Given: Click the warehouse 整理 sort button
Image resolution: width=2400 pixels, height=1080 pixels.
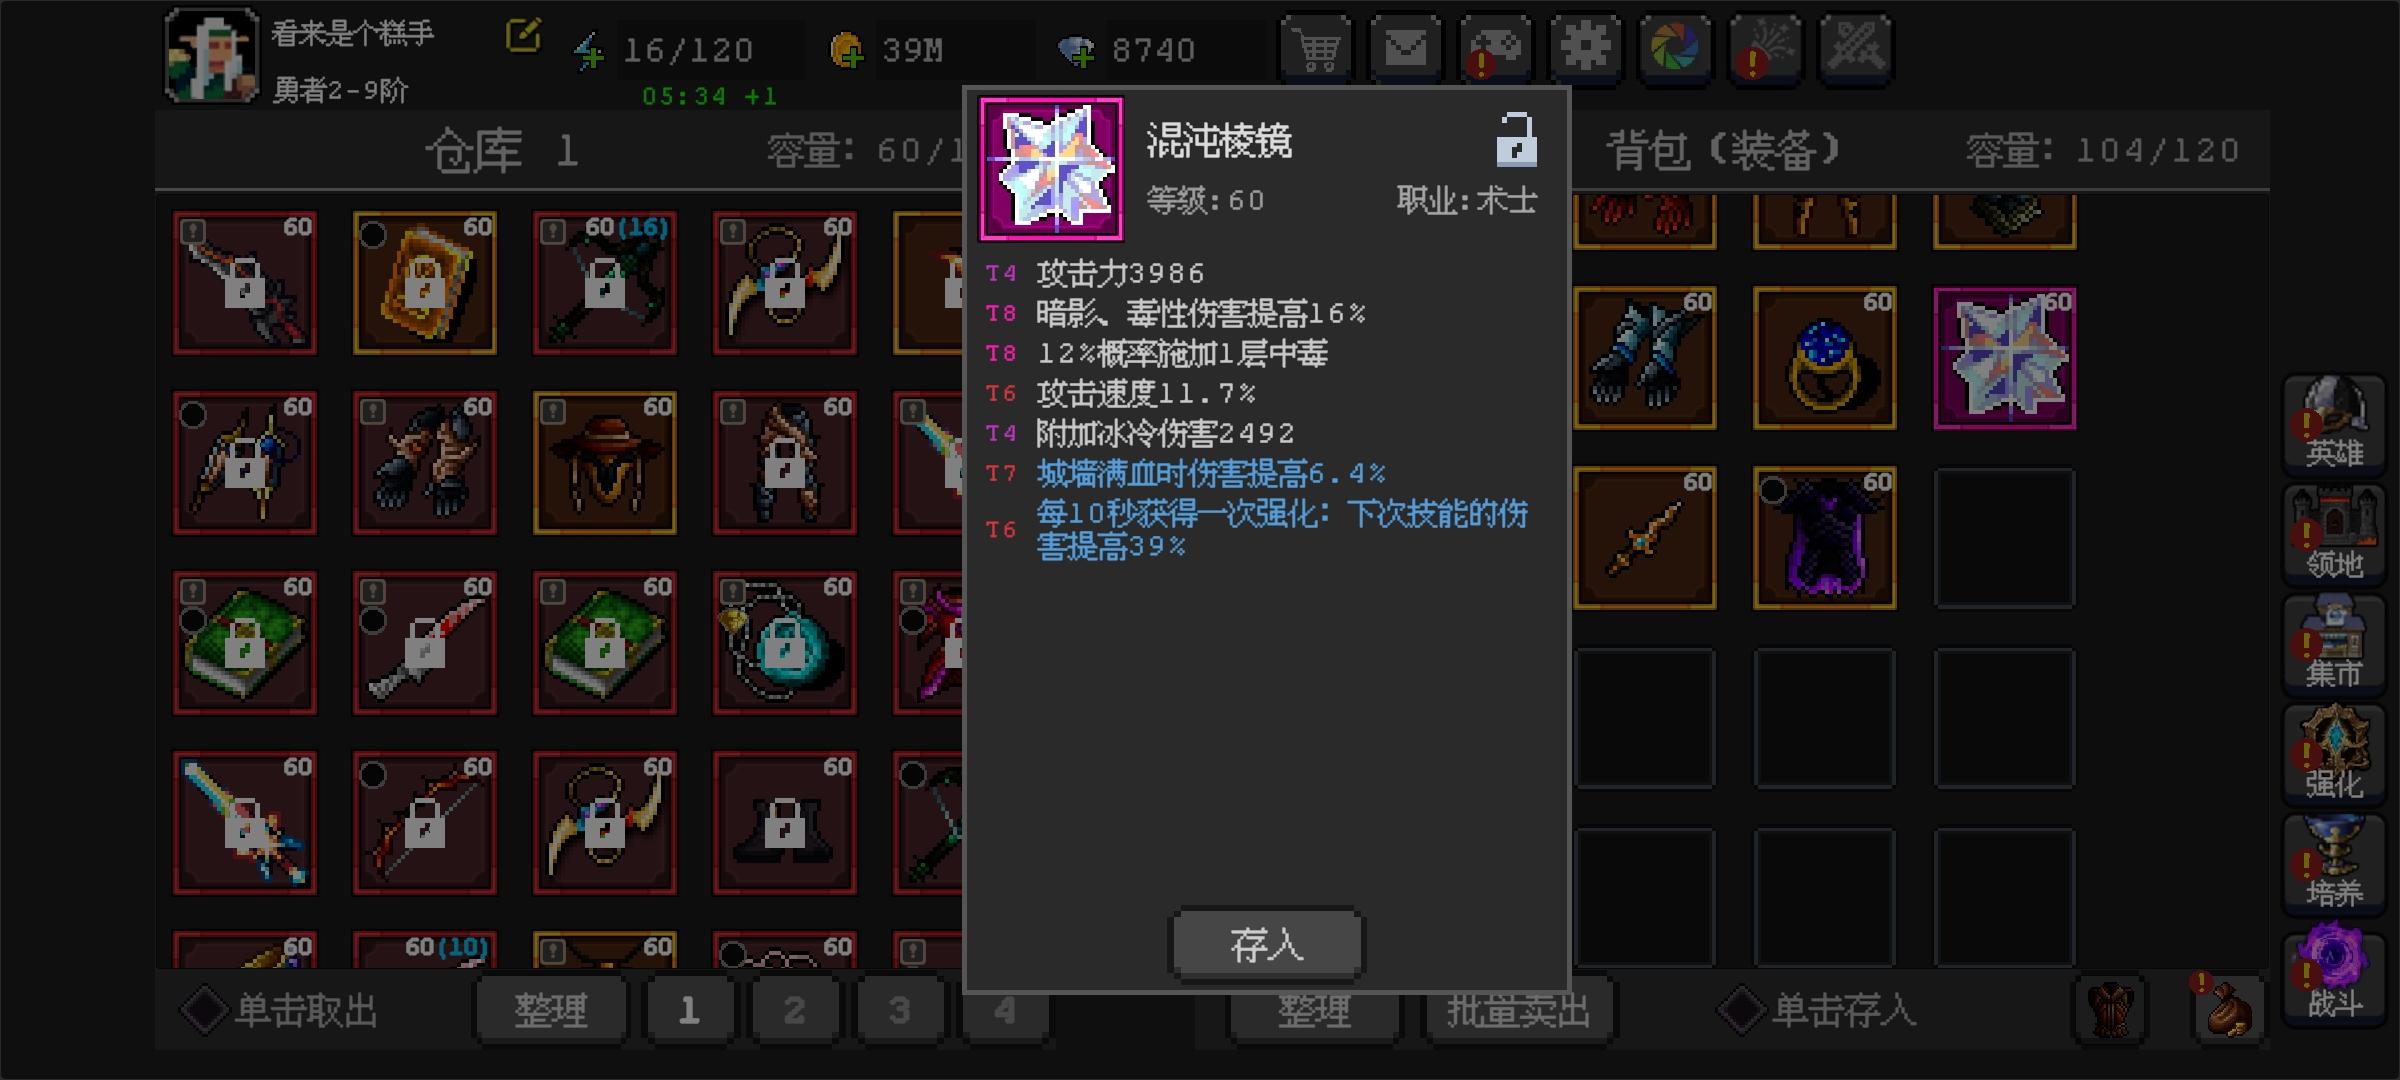Looking at the screenshot, I should tap(550, 1010).
